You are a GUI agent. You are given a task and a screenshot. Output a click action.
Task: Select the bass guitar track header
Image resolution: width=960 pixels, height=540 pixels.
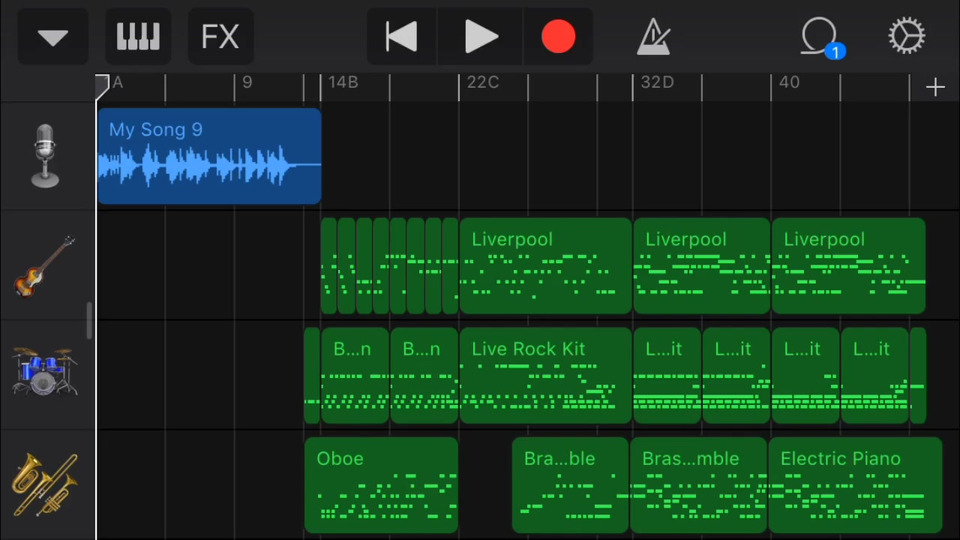(47, 266)
